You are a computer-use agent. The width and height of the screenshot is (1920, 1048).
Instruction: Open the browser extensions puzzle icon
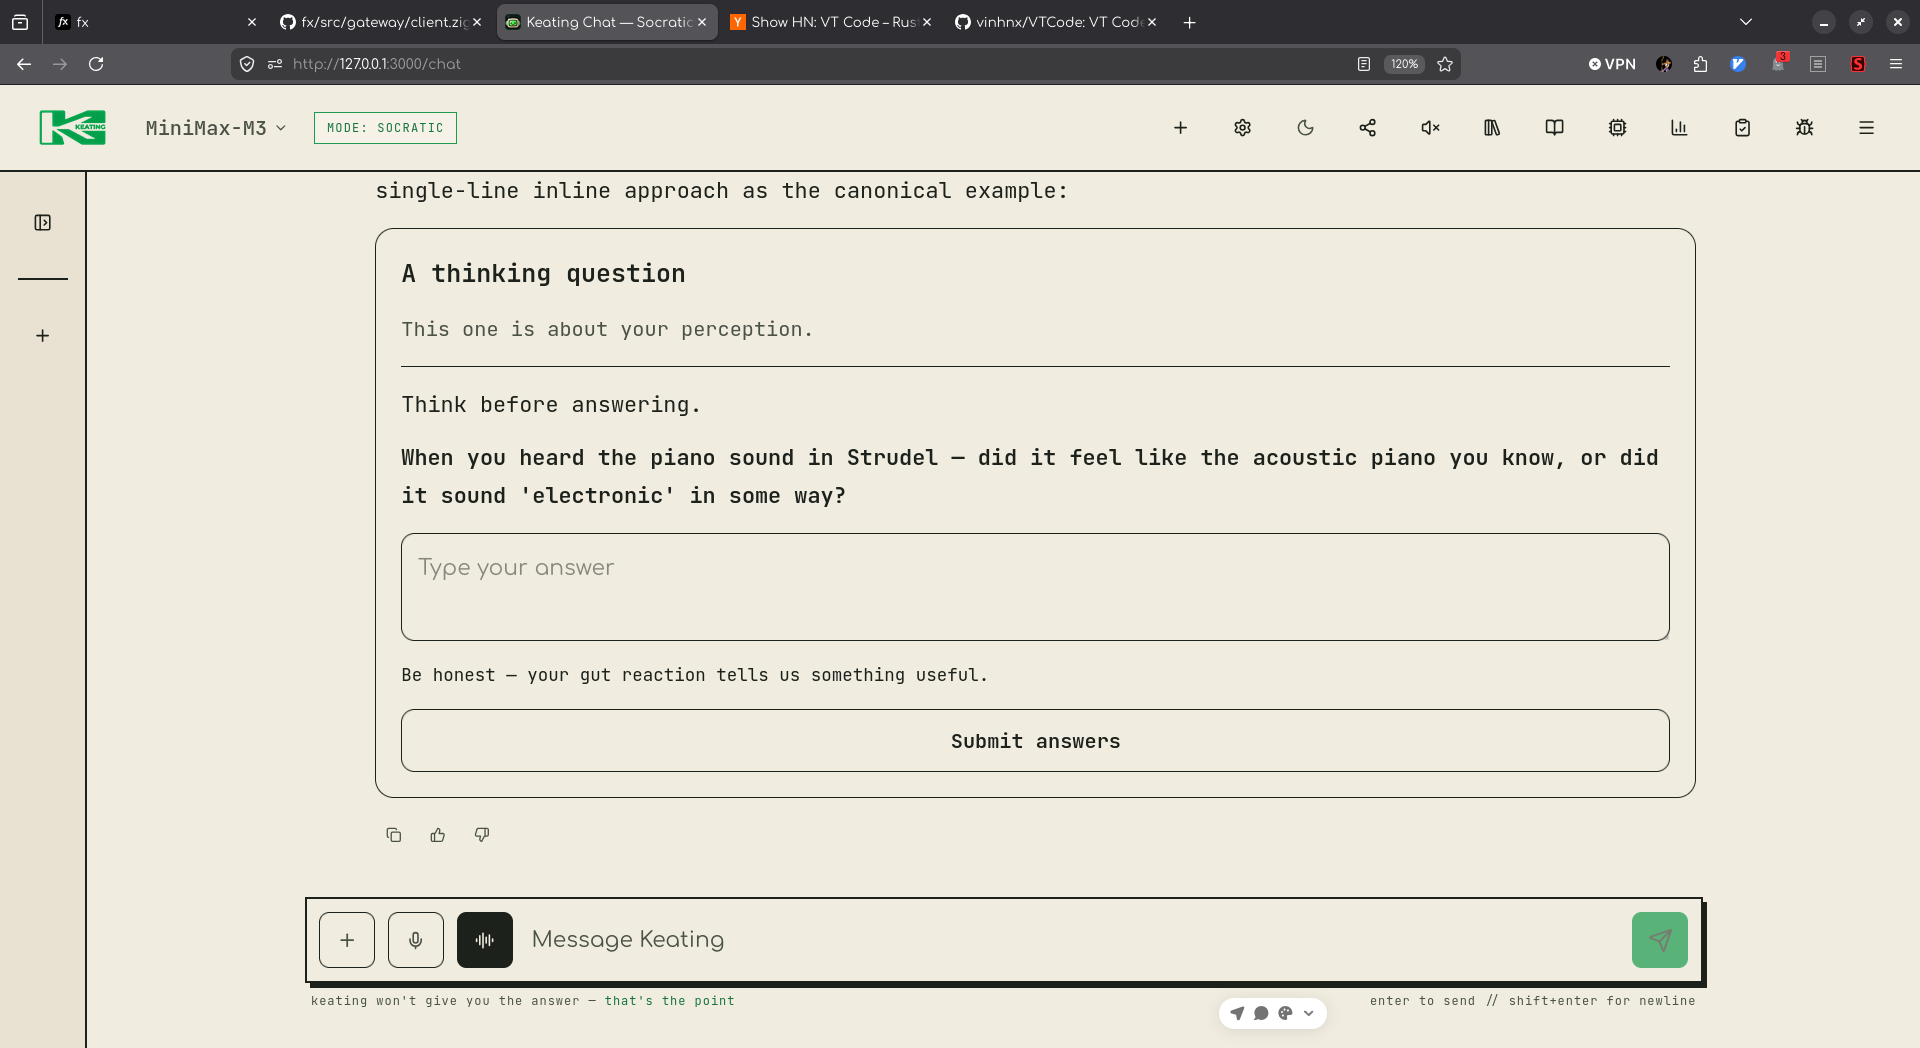[x=1701, y=64]
